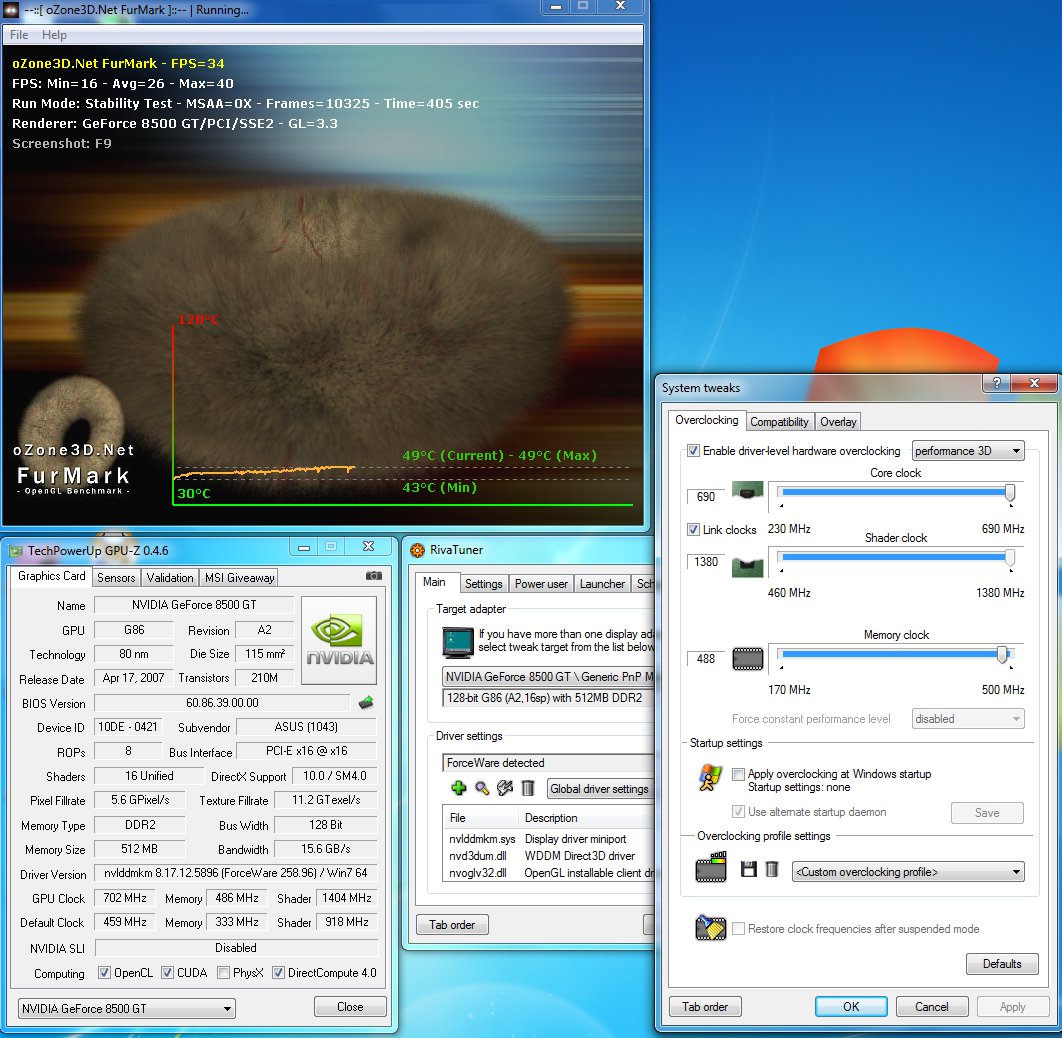Open the Custom overclocking profile dropdown
1062x1038 pixels.
[x=908, y=871]
